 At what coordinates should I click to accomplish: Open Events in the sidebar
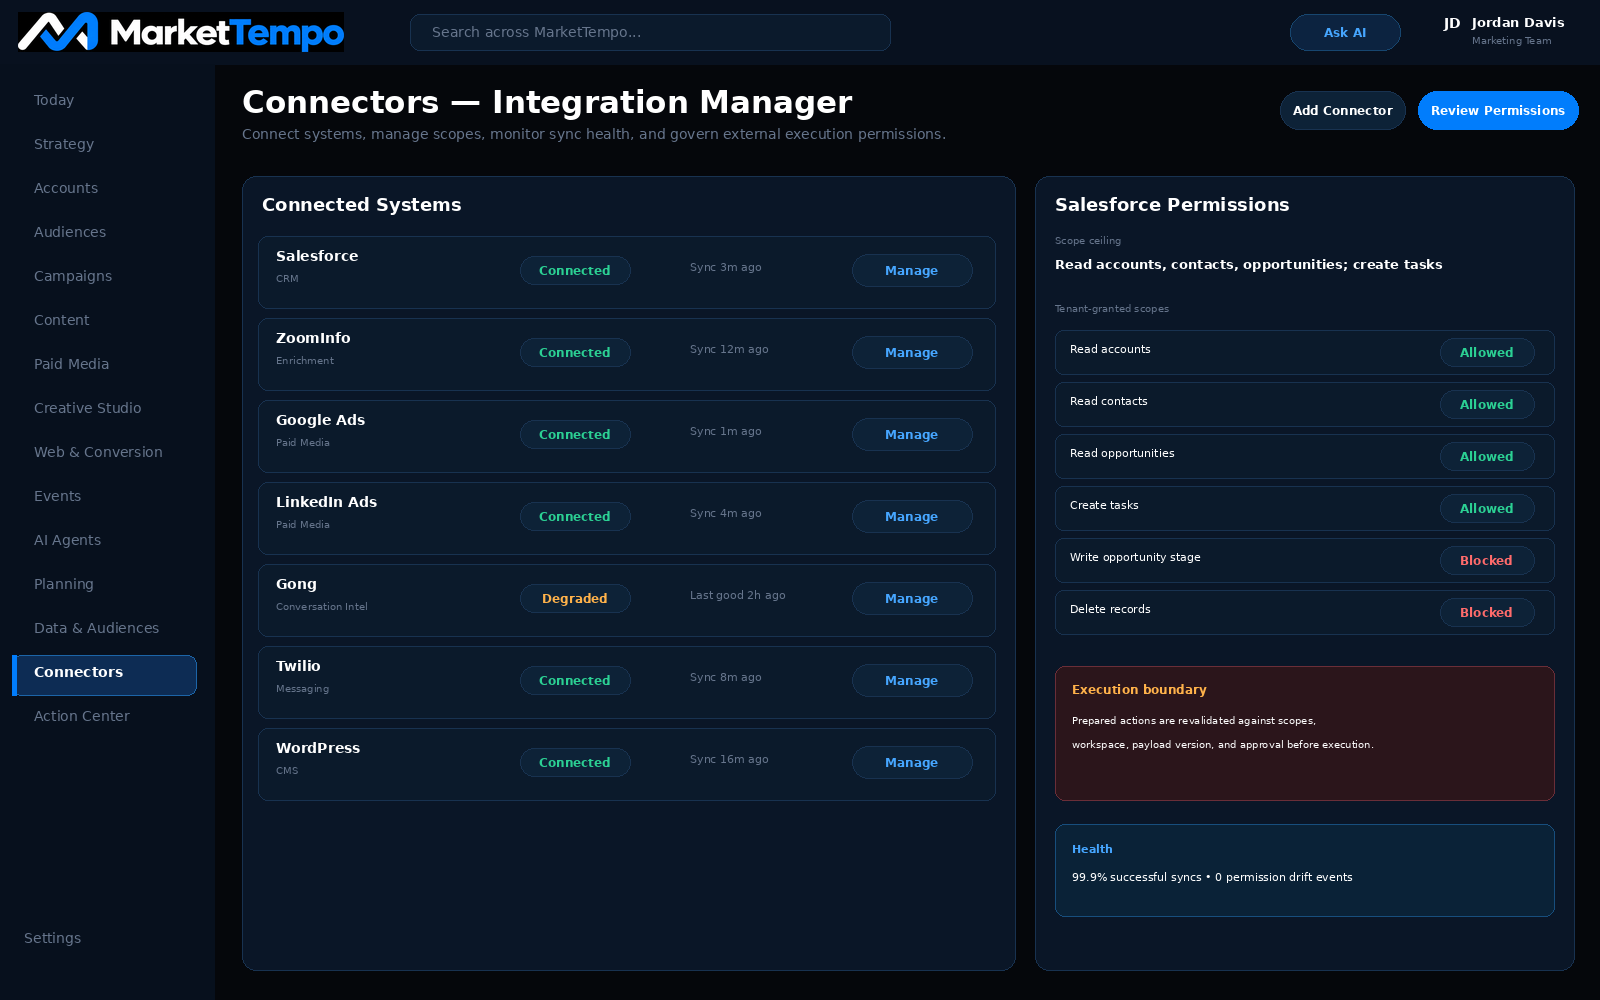(58, 496)
